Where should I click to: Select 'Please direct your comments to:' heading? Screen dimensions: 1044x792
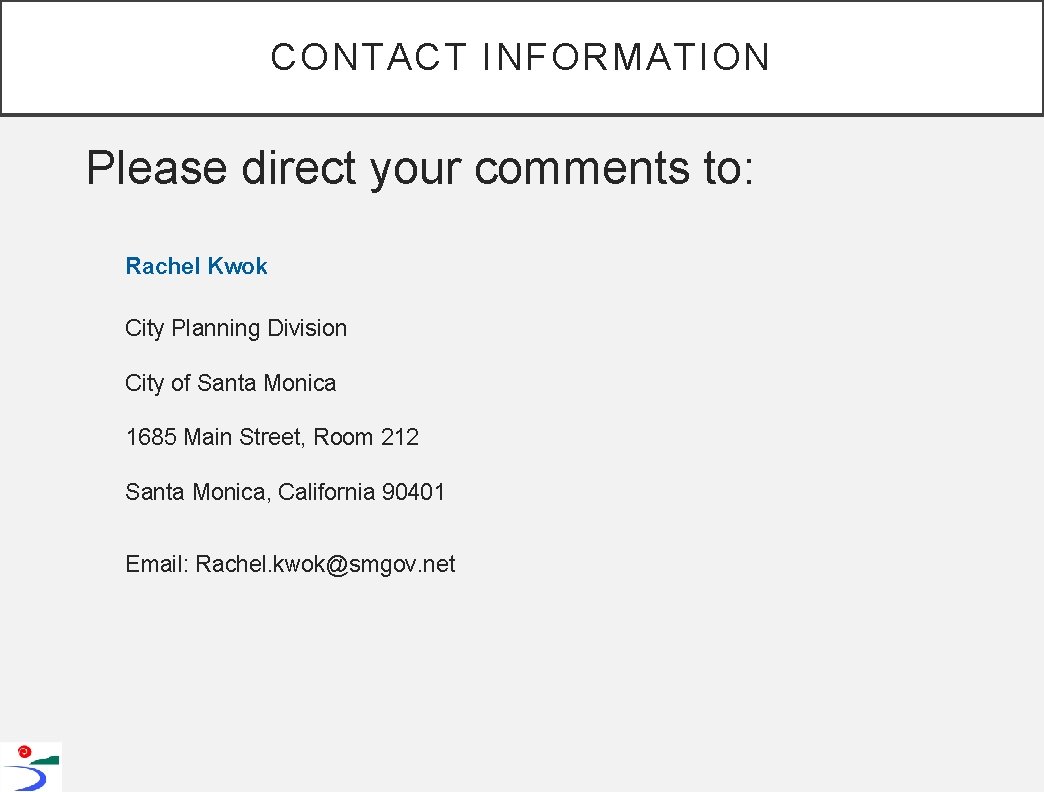419,168
